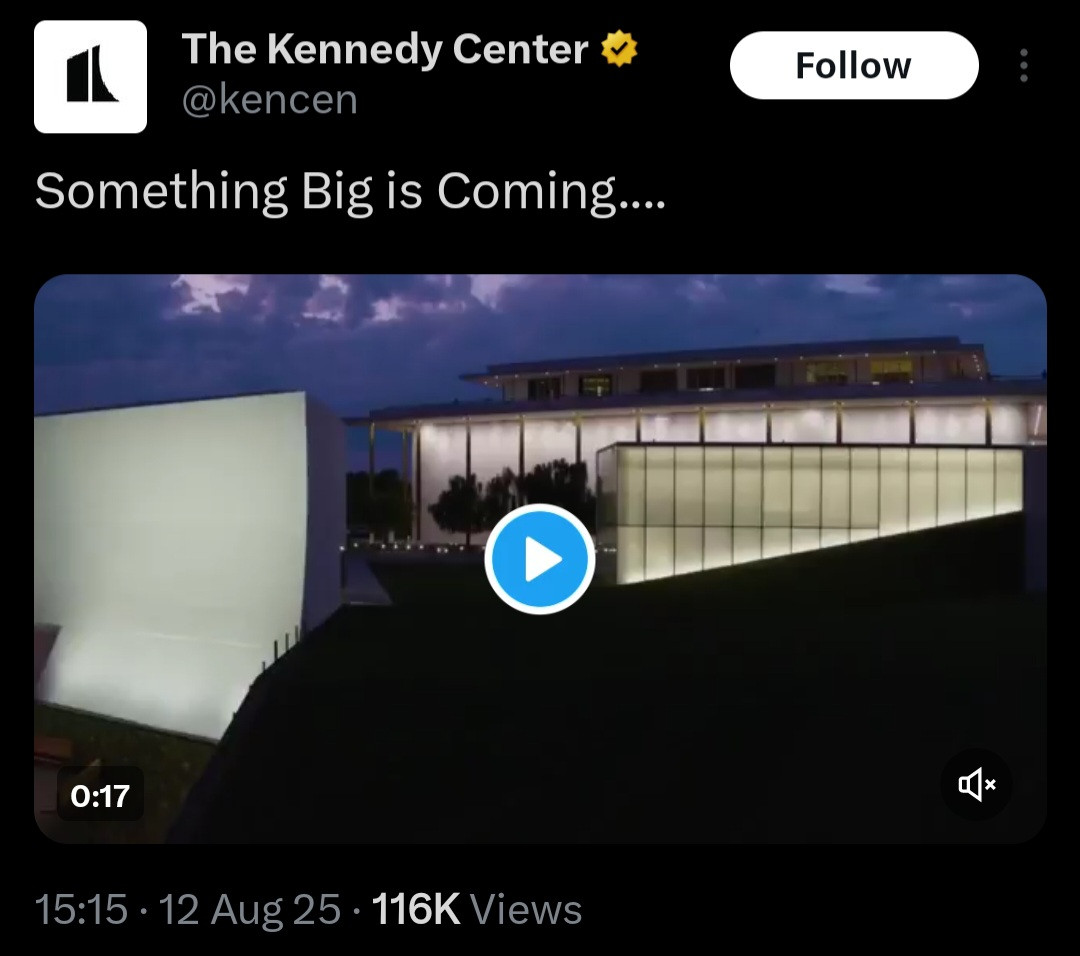The width and height of the screenshot is (1080, 956).
Task: Open the @kencen handle link
Action: pyautogui.click(x=269, y=100)
